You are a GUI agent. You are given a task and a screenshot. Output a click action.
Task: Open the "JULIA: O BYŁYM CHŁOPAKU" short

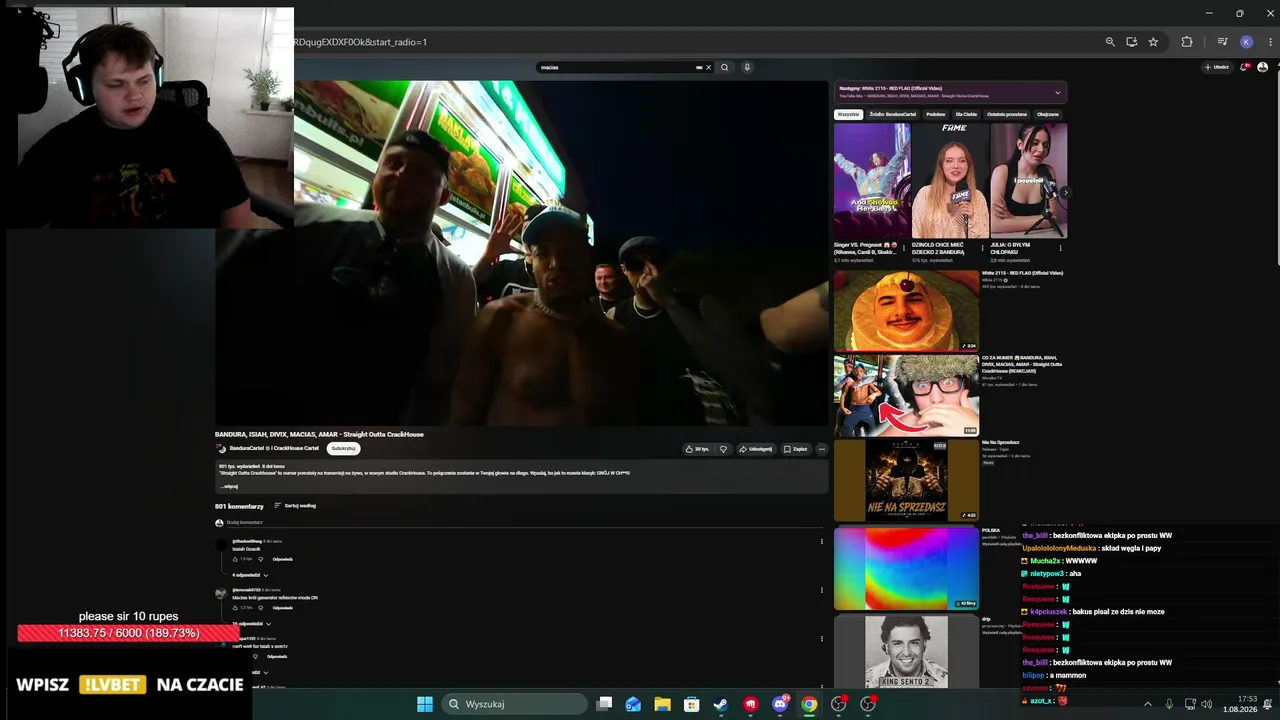[x=1028, y=181]
